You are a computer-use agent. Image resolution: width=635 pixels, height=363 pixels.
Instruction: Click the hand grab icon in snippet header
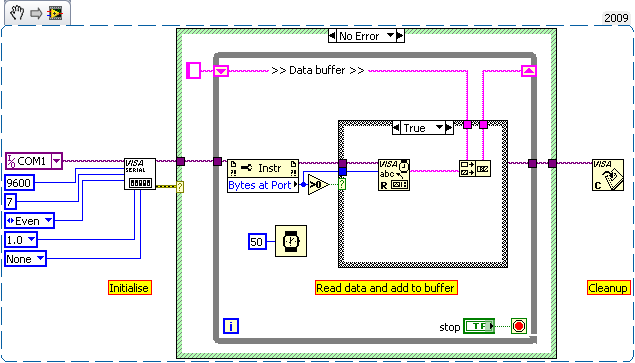point(17,13)
